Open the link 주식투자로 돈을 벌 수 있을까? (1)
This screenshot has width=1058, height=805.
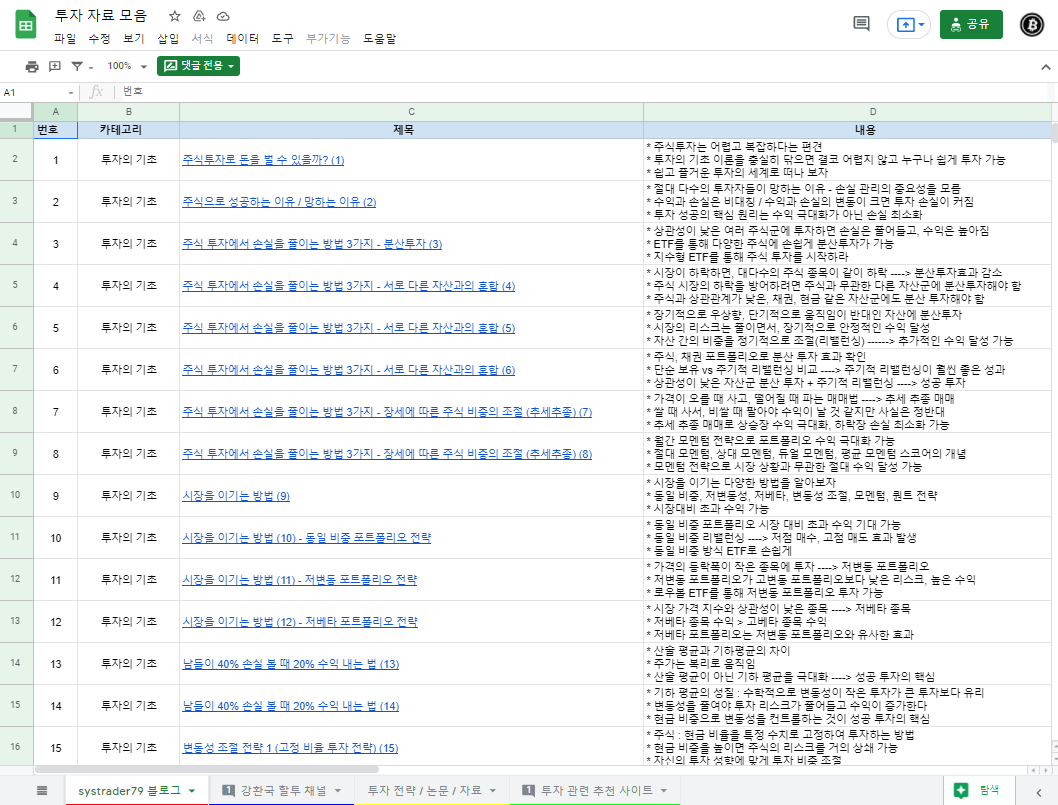point(261,160)
